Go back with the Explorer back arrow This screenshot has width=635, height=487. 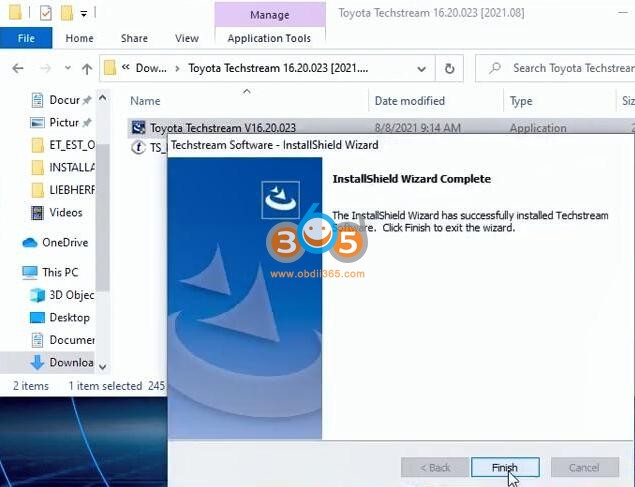[18, 68]
